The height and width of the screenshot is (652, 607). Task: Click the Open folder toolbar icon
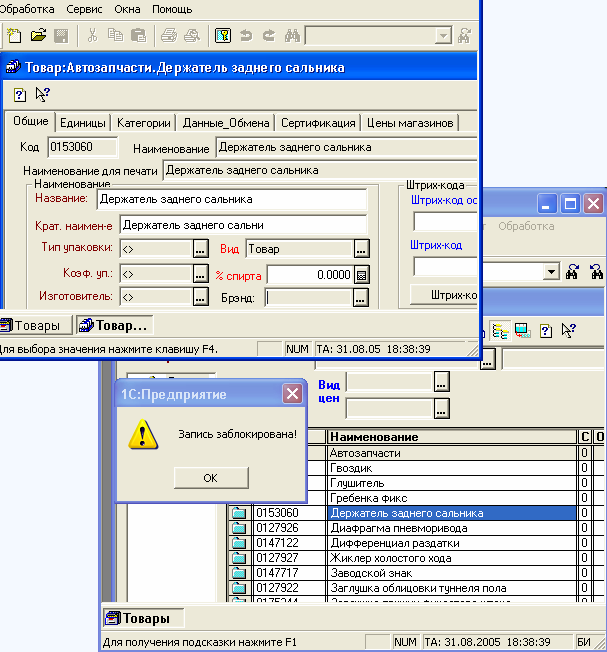38,36
